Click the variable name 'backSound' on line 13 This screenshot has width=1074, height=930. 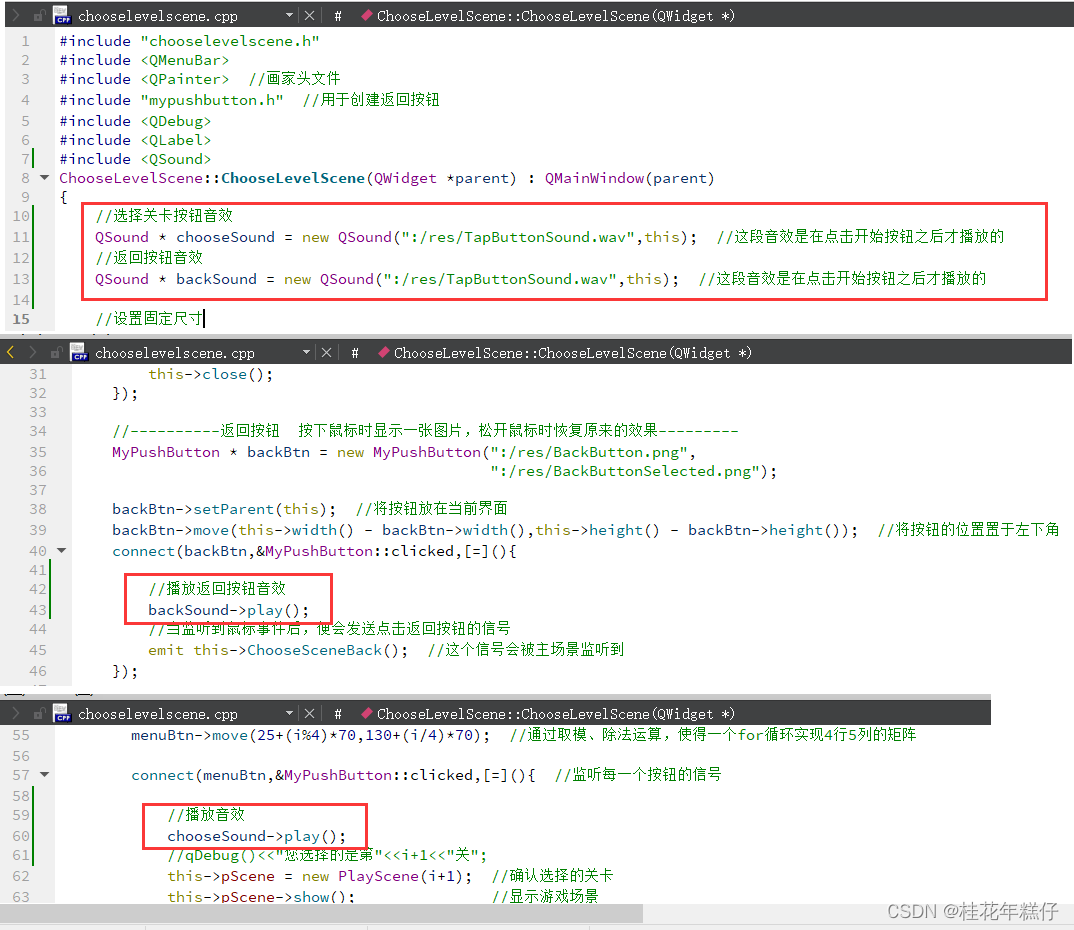coord(216,279)
